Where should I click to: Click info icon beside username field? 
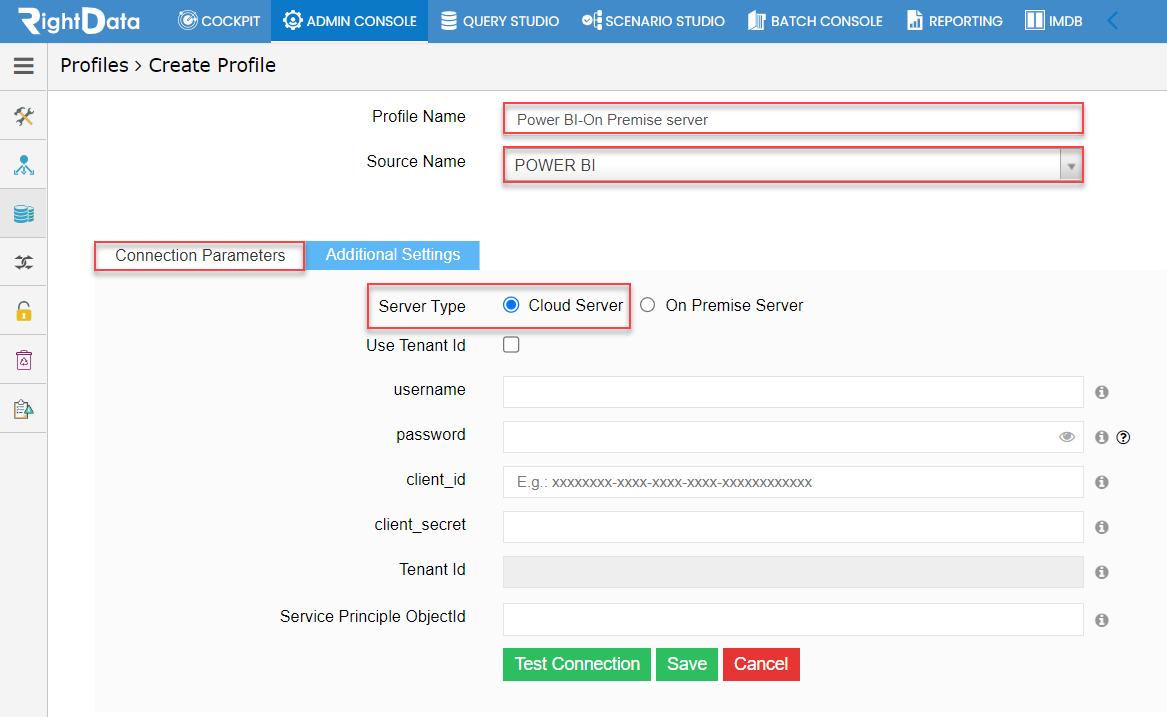click(1102, 392)
